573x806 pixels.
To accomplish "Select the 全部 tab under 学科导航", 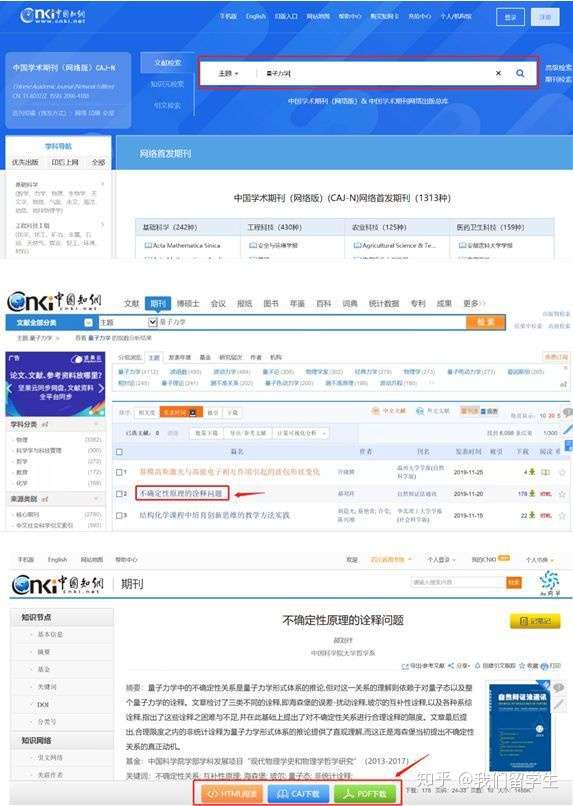I will coord(98,162).
